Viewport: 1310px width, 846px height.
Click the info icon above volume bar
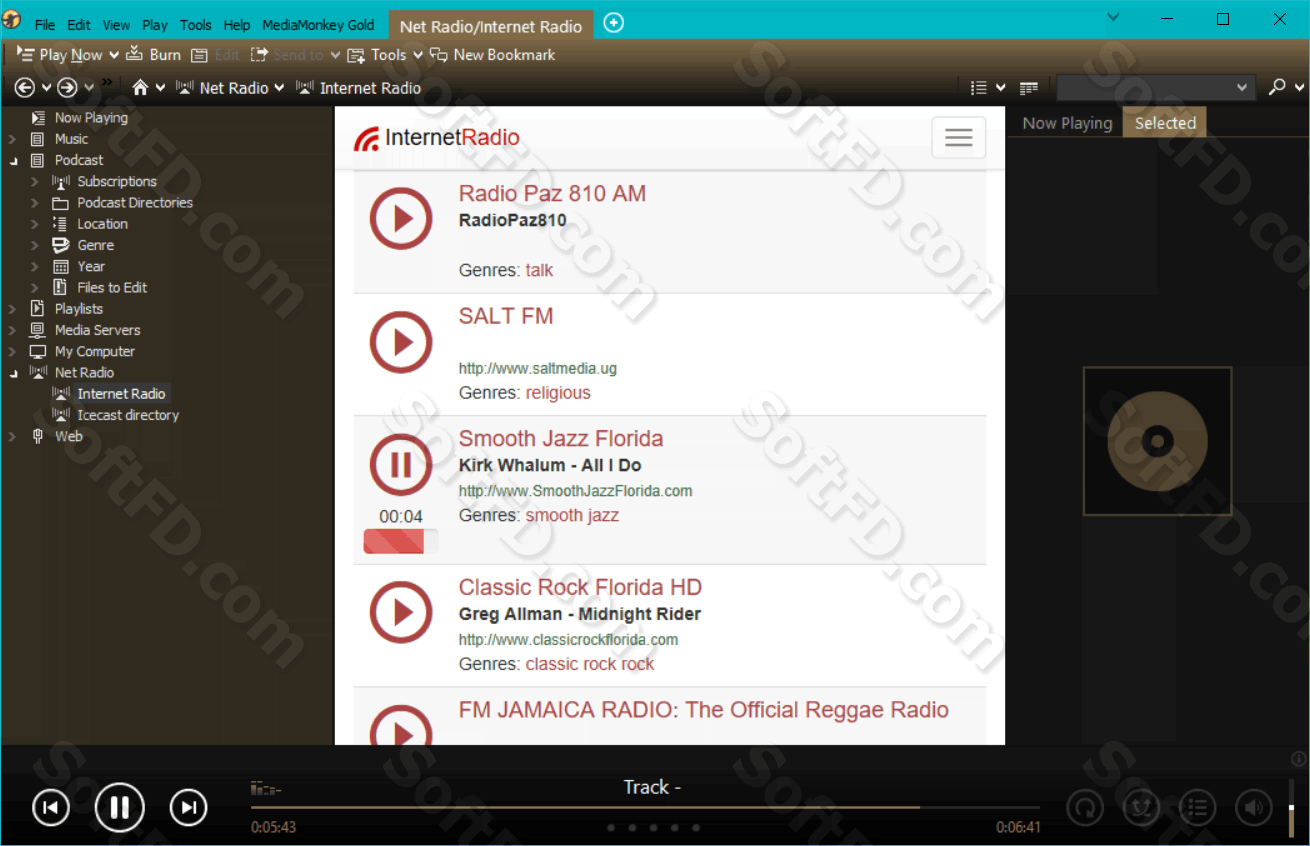pos(1299,759)
